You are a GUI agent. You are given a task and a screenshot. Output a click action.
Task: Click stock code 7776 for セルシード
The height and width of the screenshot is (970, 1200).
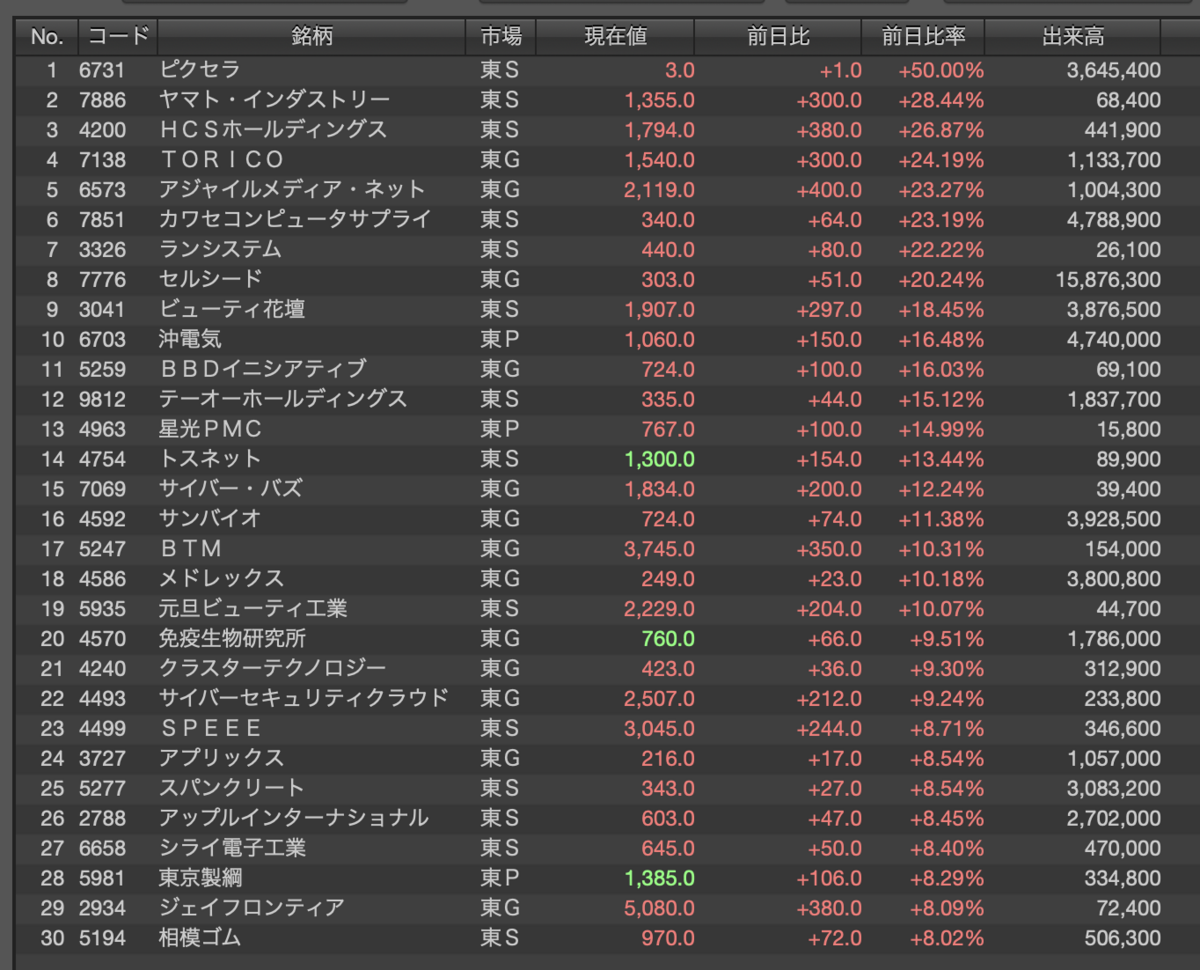pos(103,279)
